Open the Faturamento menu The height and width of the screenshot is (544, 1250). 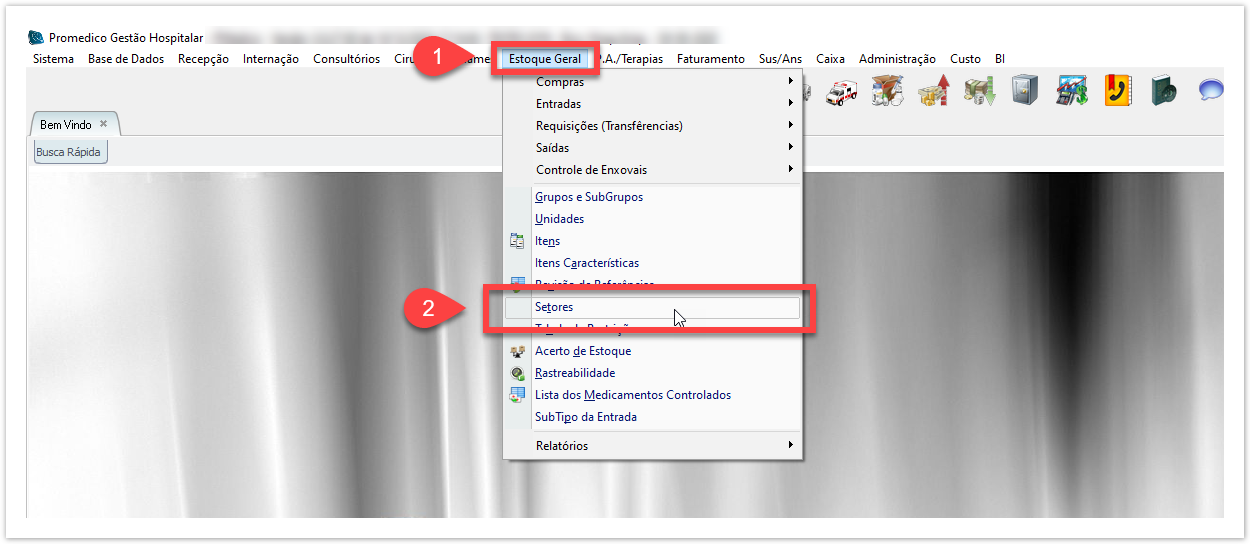pos(710,59)
